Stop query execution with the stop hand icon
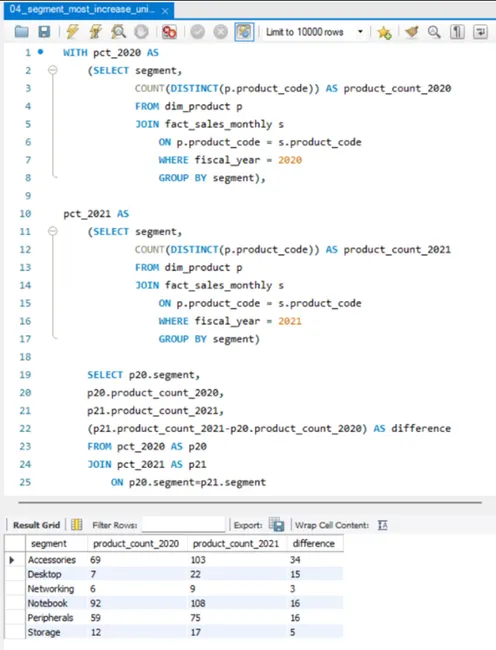This screenshot has width=496, height=650. click(141, 32)
